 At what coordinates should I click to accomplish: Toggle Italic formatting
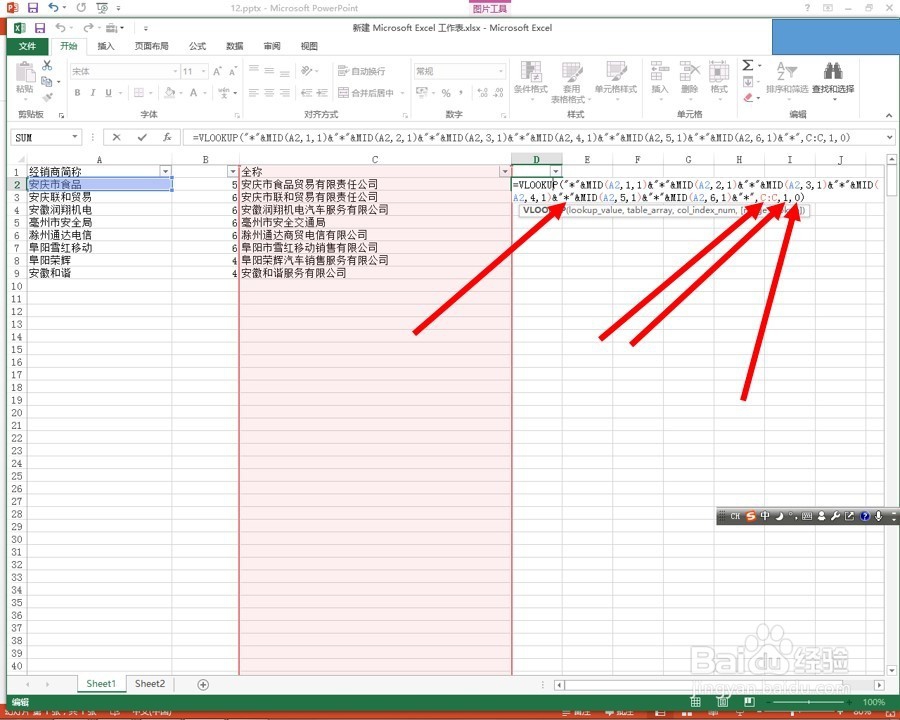(92, 92)
